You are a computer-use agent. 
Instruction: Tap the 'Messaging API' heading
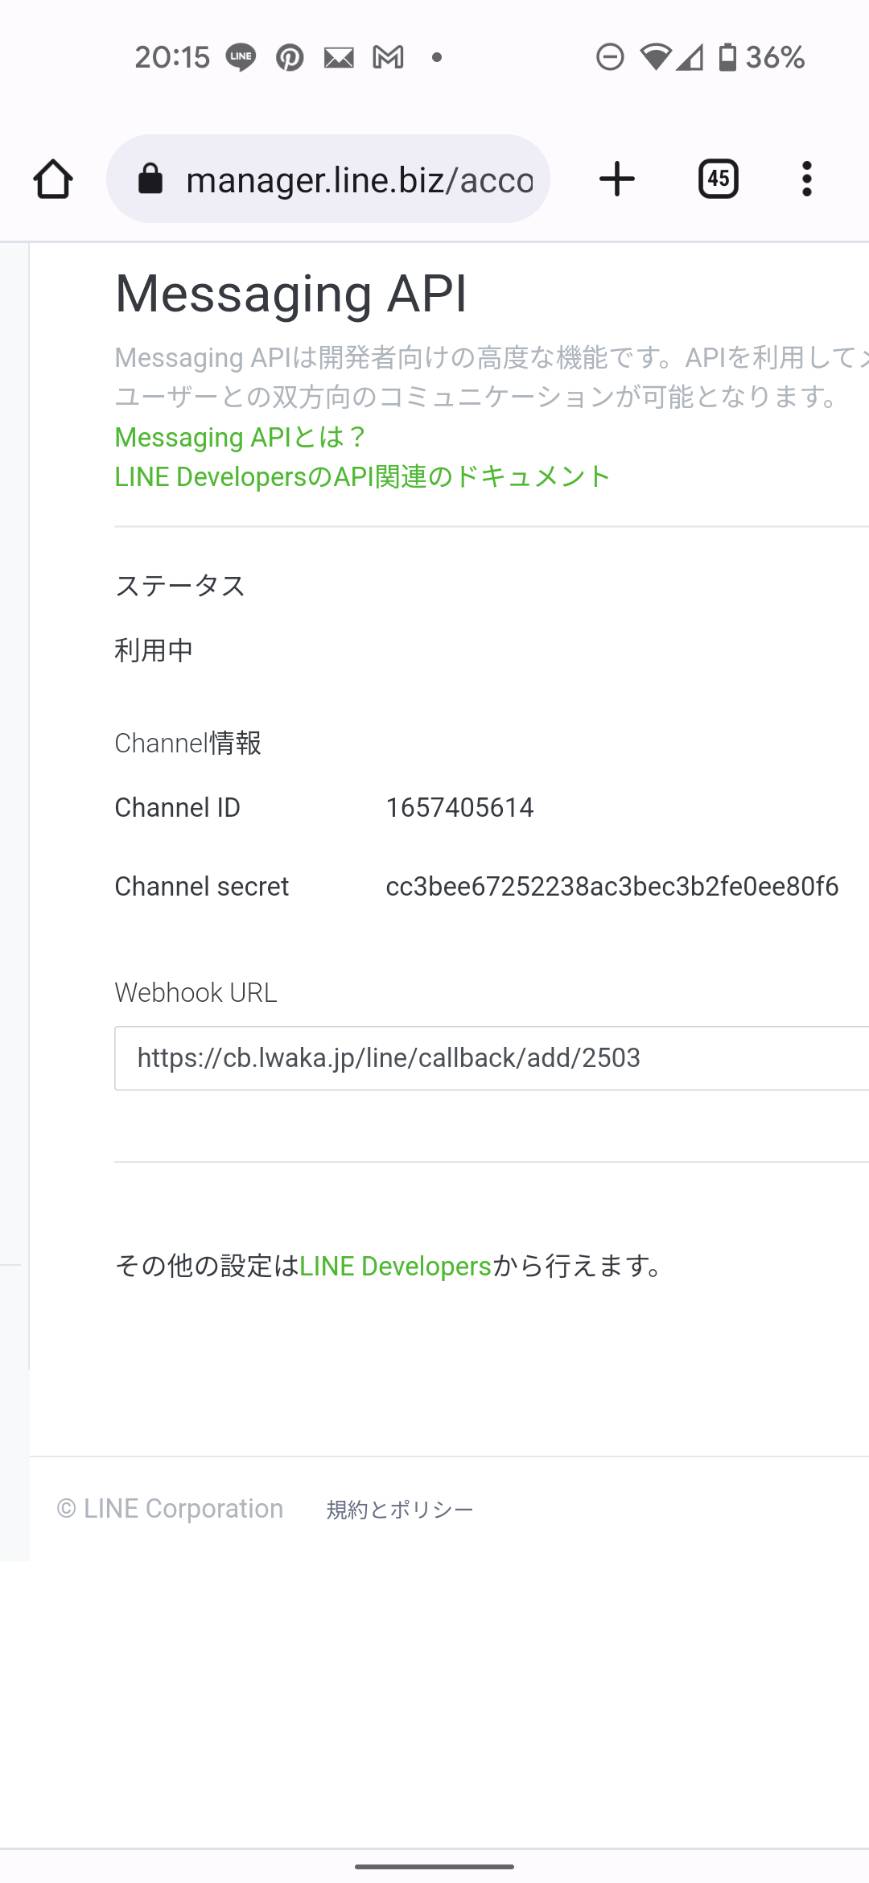pyautogui.click(x=291, y=294)
